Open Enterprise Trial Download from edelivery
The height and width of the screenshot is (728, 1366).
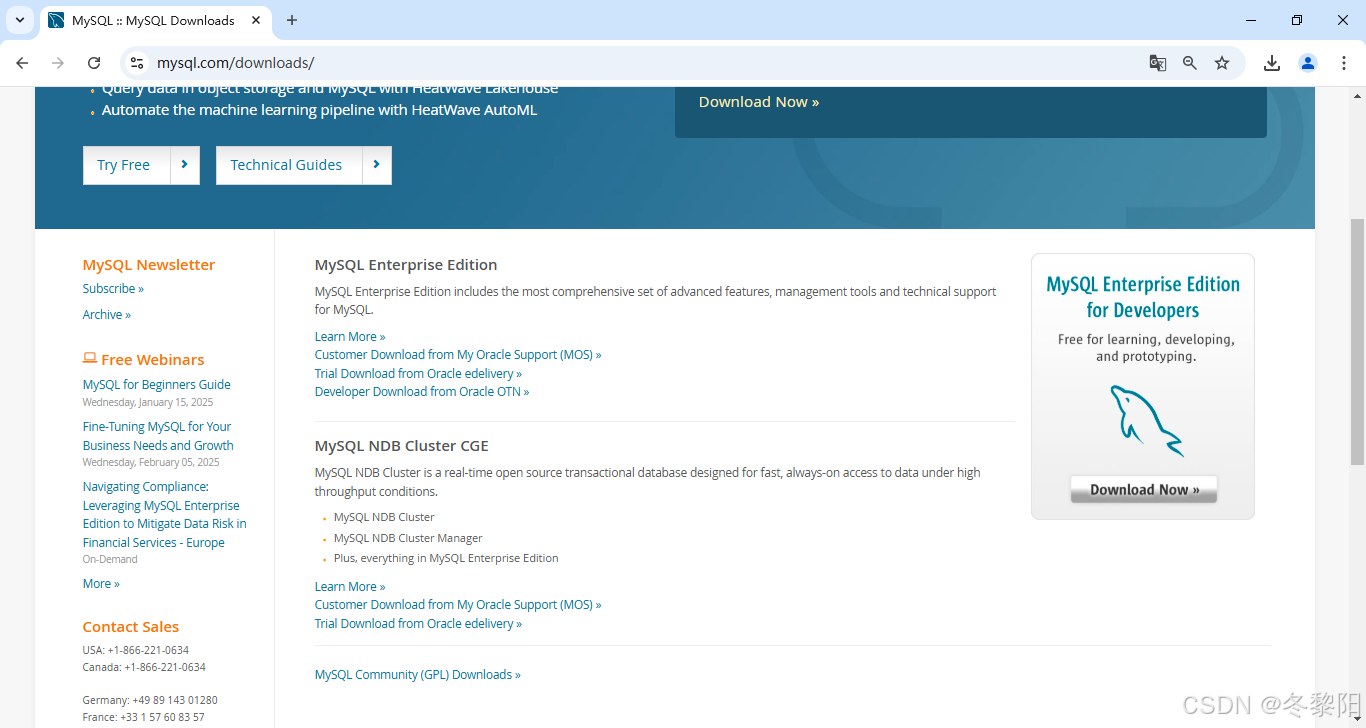point(418,374)
